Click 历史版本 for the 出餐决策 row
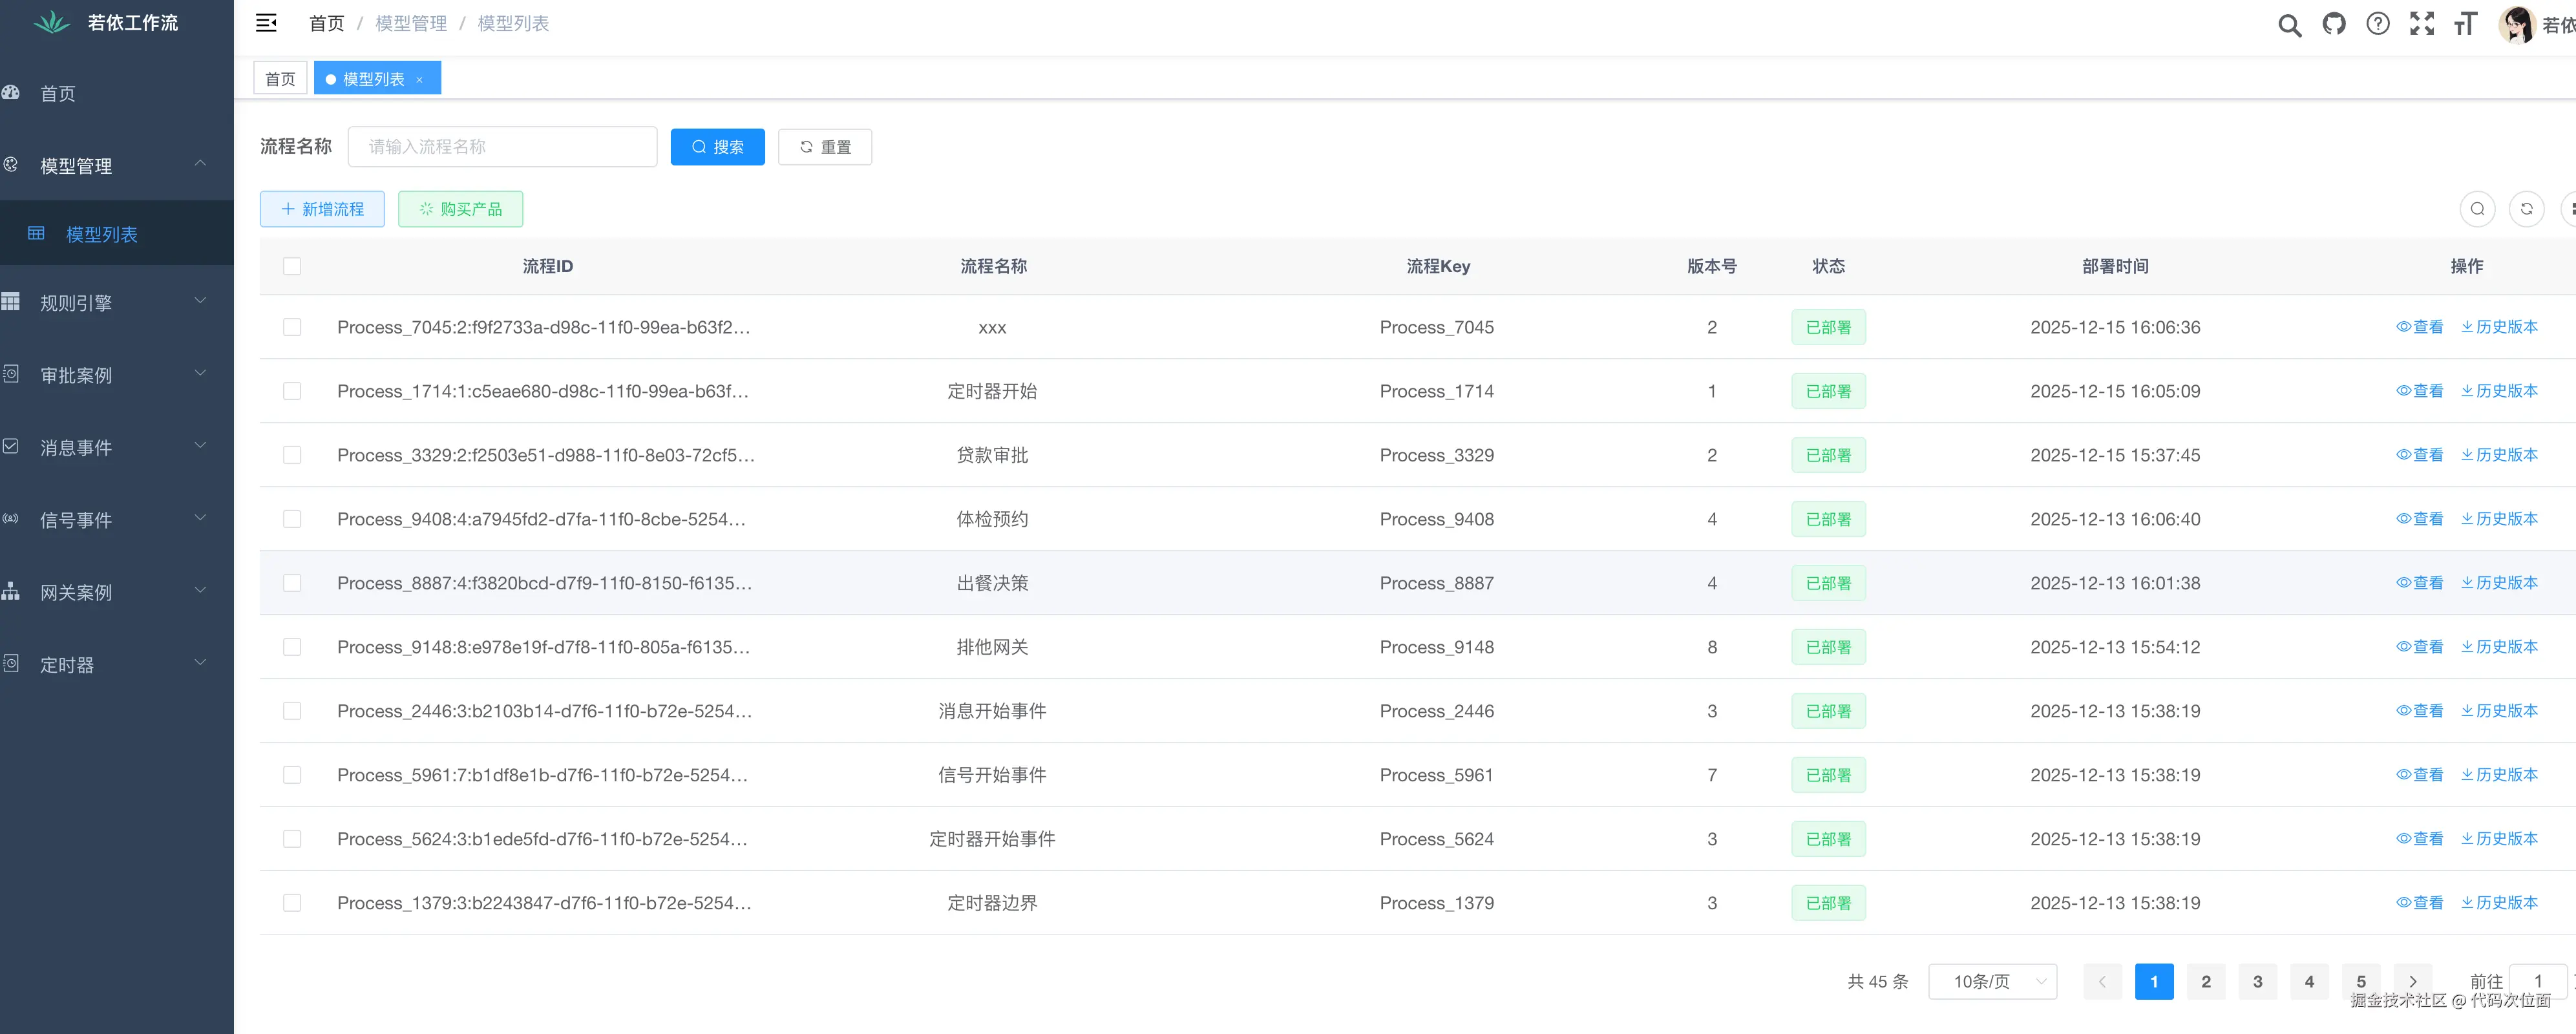The image size is (2576, 1034). coord(2500,582)
